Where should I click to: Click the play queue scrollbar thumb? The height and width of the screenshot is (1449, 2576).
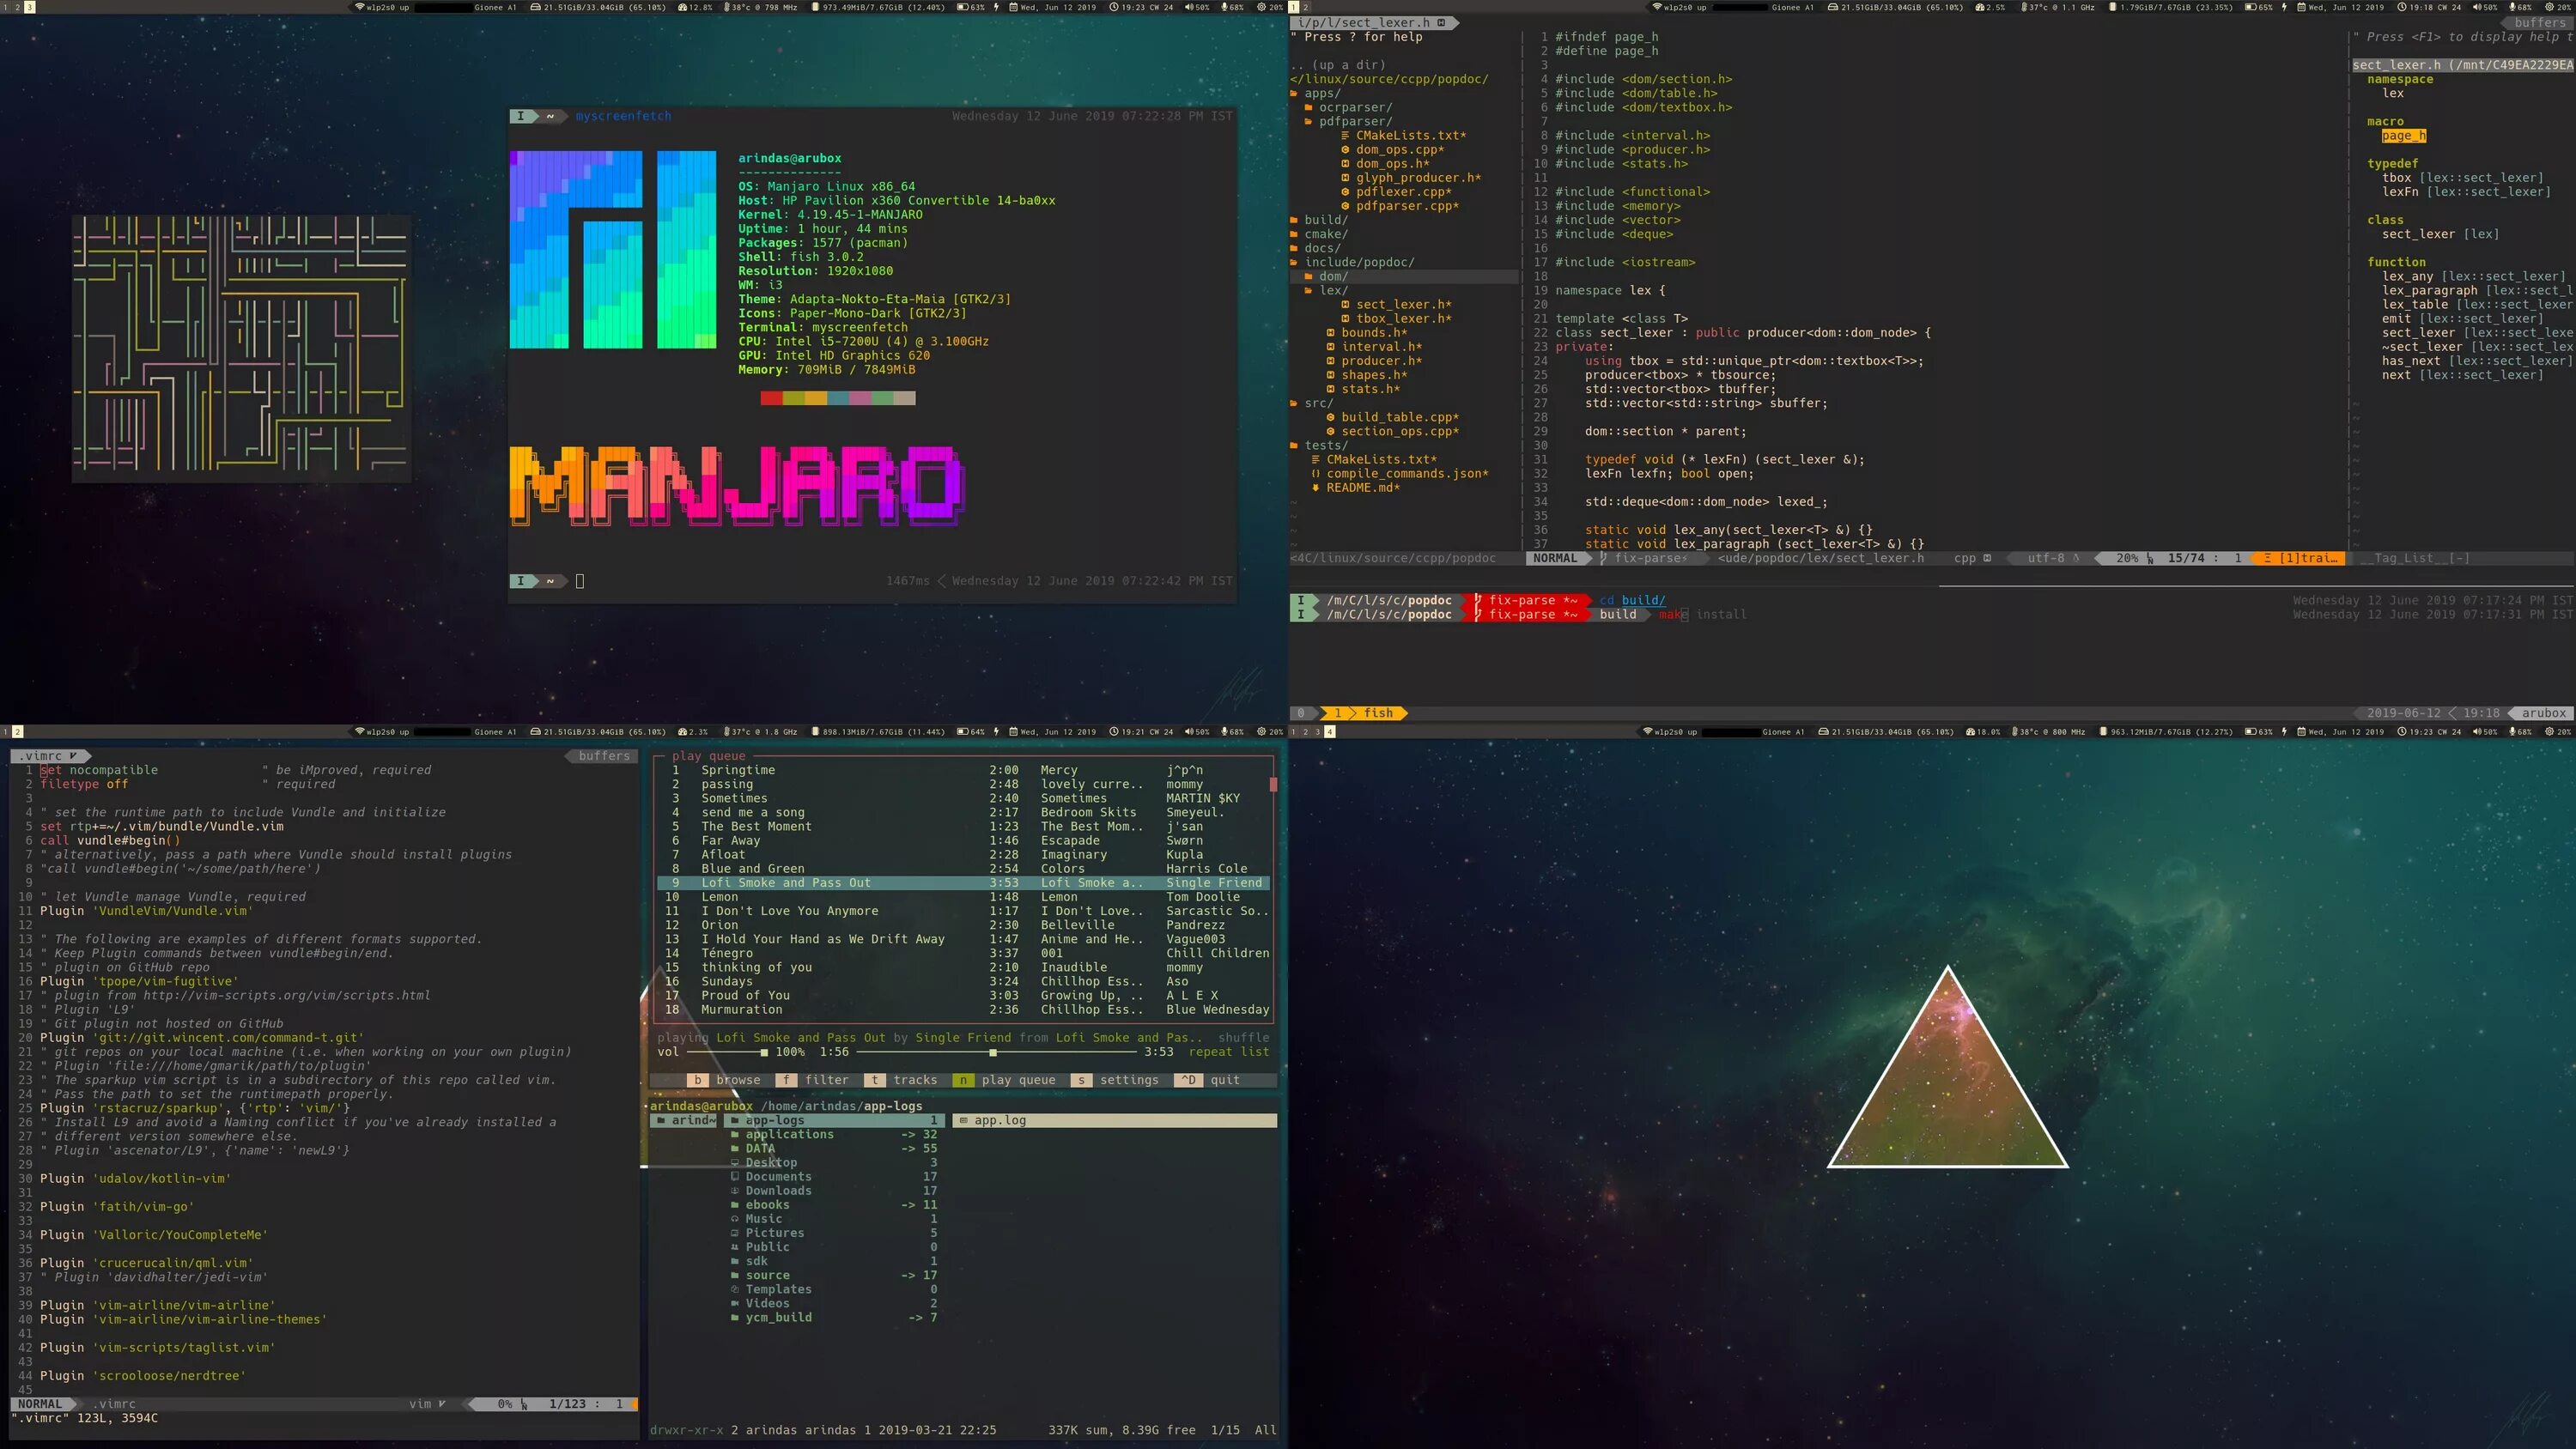point(1273,784)
